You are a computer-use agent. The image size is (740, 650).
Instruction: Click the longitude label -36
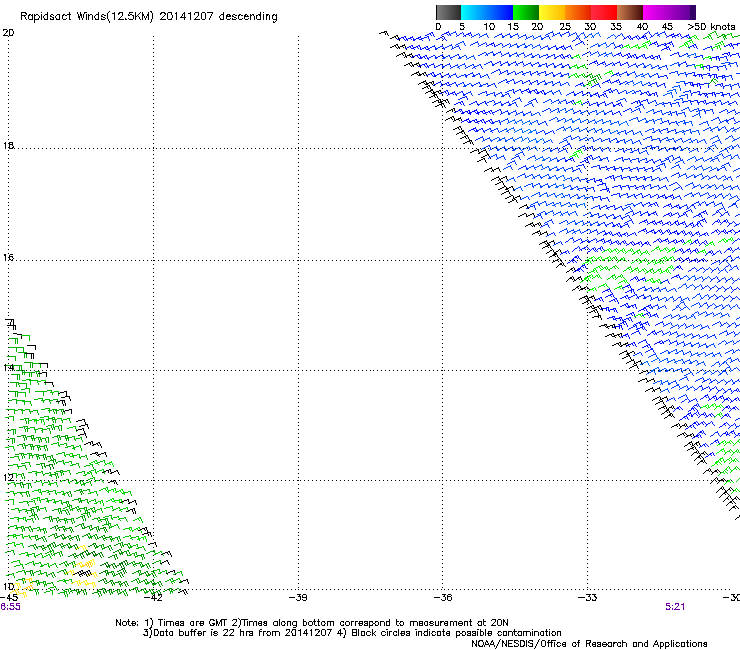click(443, 597)
